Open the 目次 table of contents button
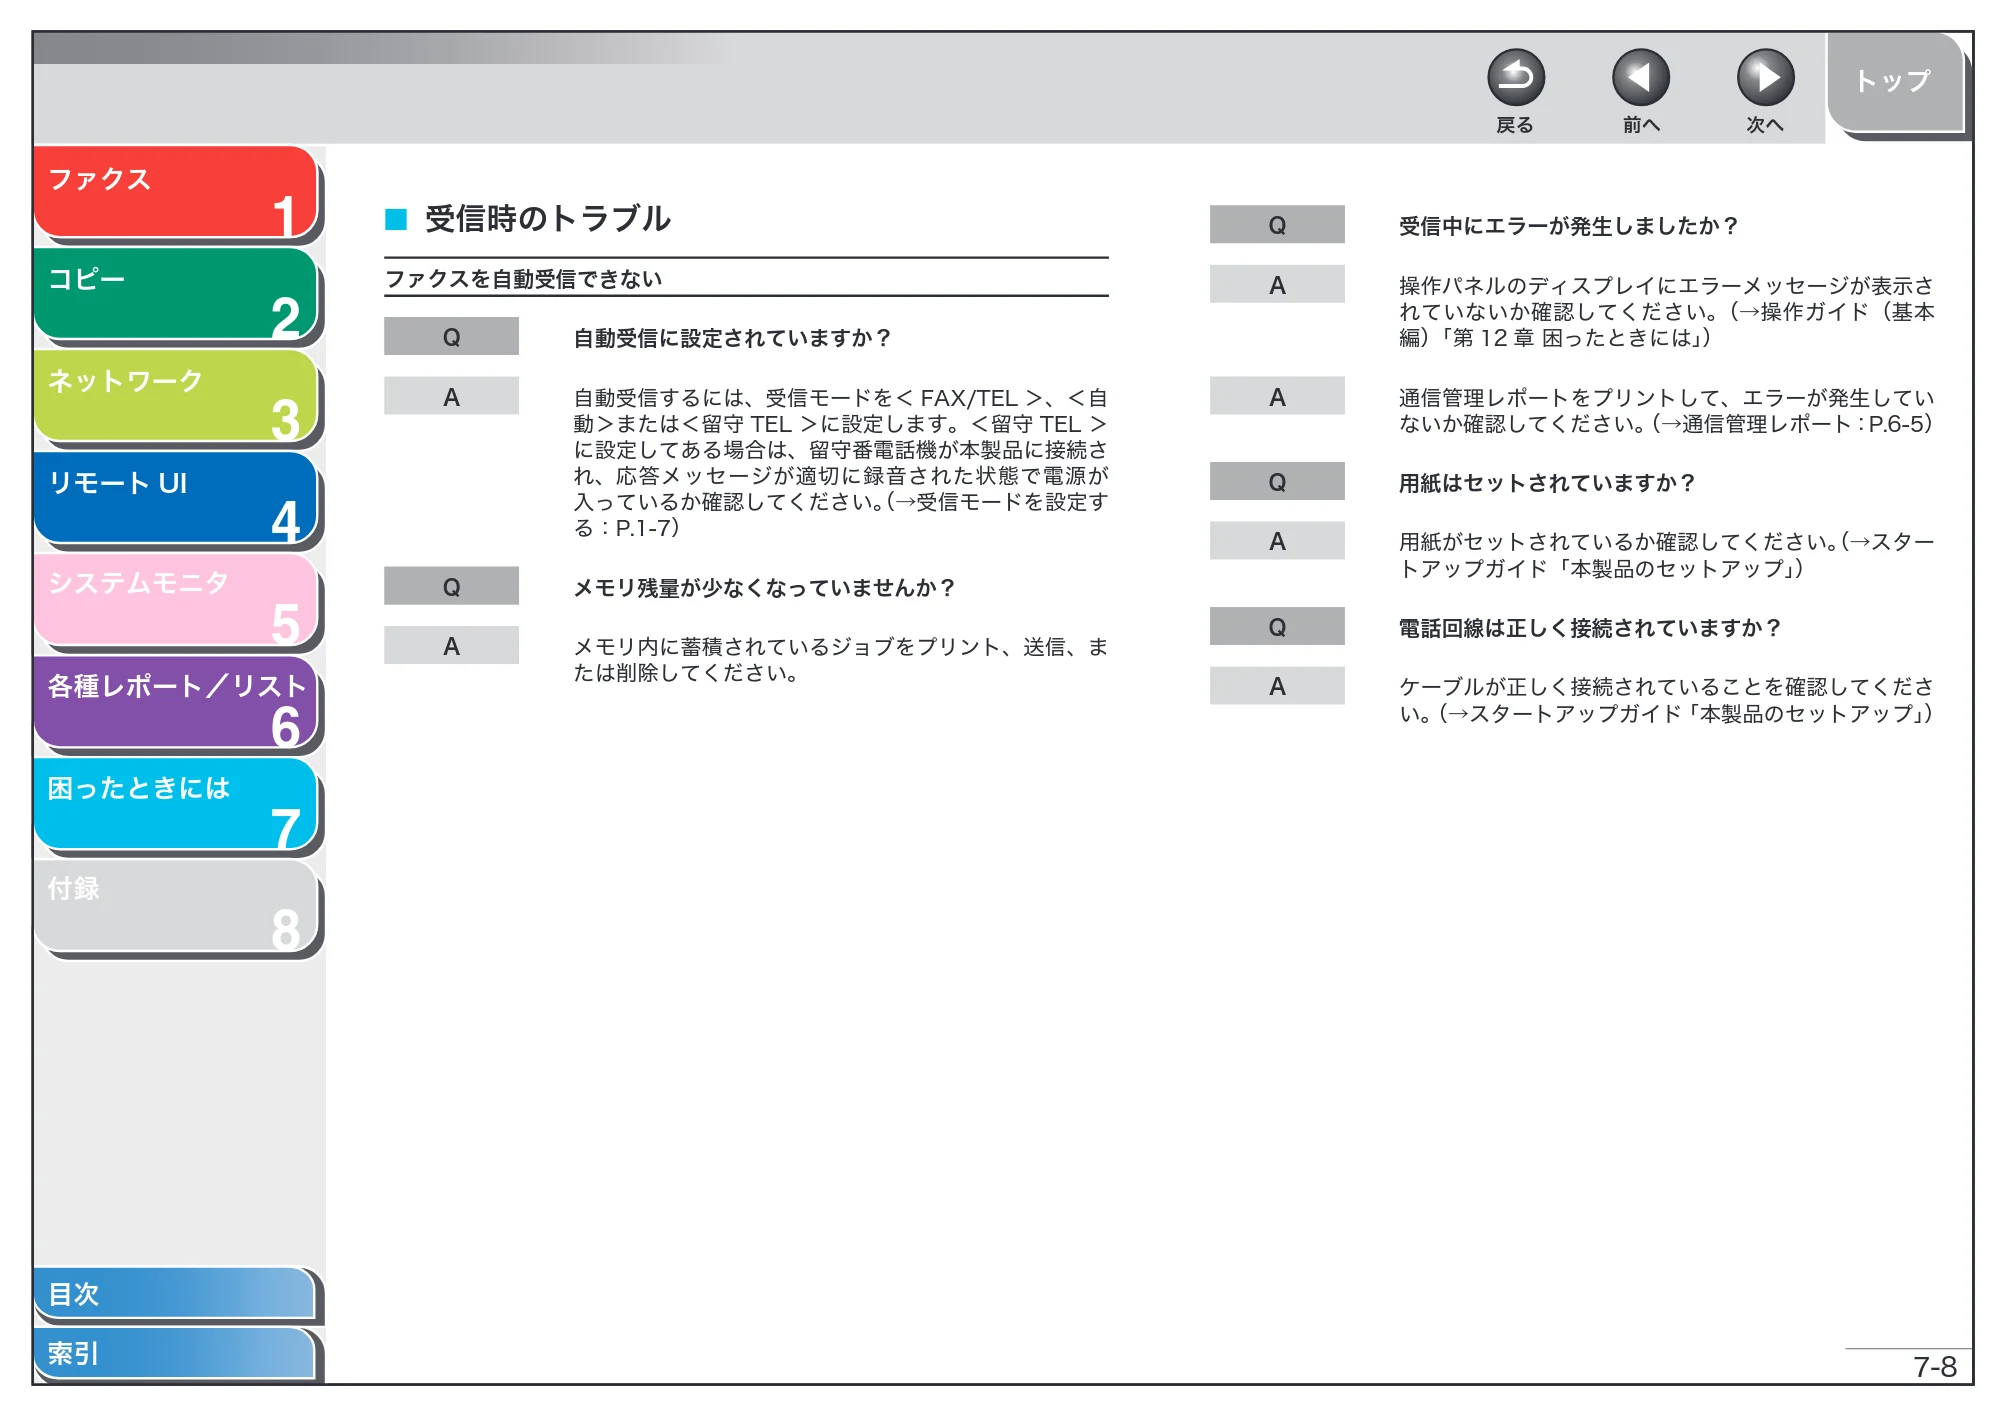Viewport: 2000px width, 1415px height. [175, 1293]
